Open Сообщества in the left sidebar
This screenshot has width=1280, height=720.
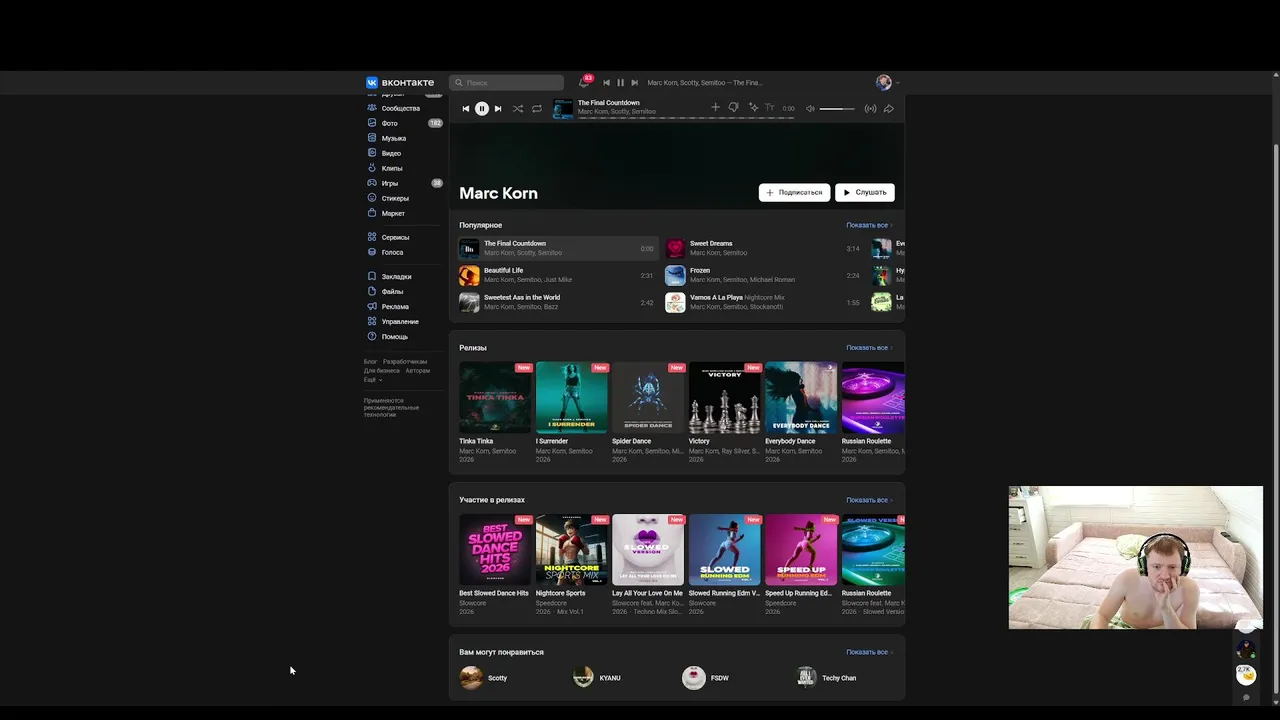tap(403, 108)
